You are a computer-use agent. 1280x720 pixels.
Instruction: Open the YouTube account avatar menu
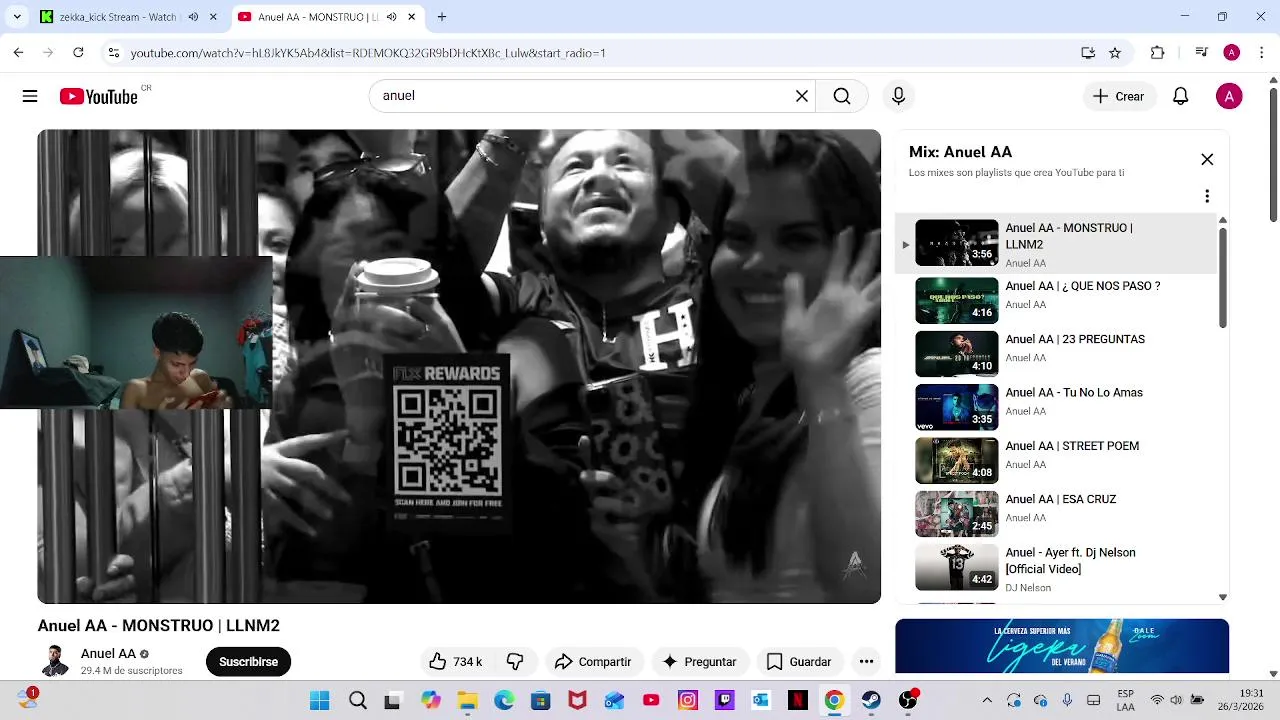coord(1229,96)
